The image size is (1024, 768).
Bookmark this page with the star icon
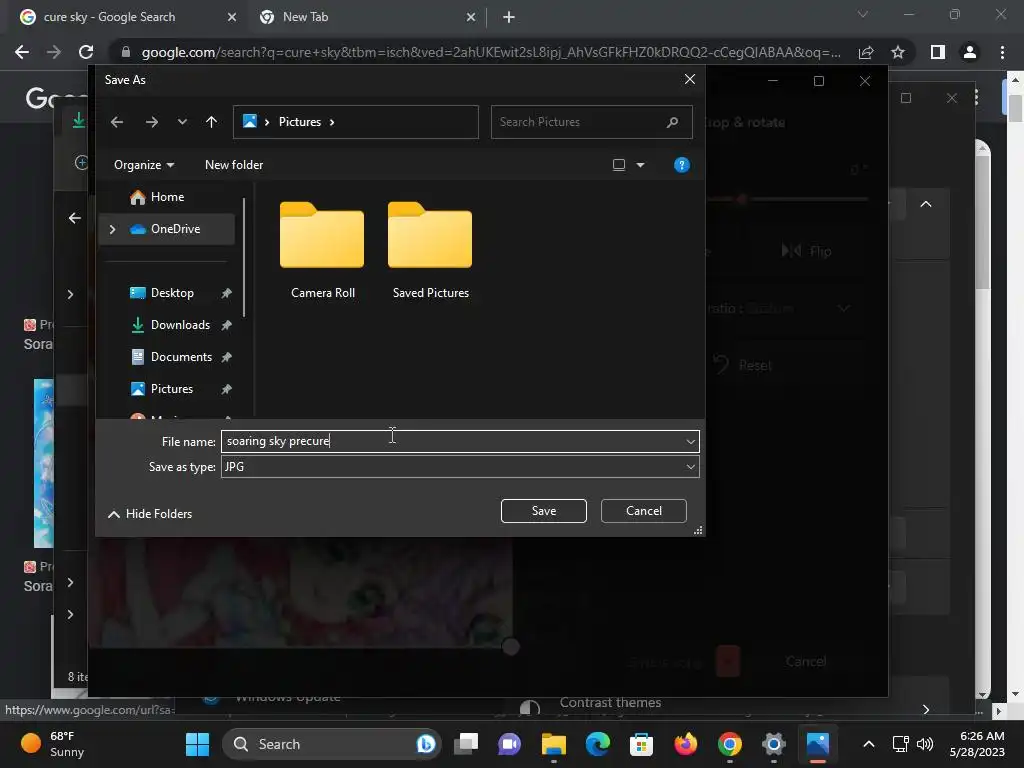[898, 52]
